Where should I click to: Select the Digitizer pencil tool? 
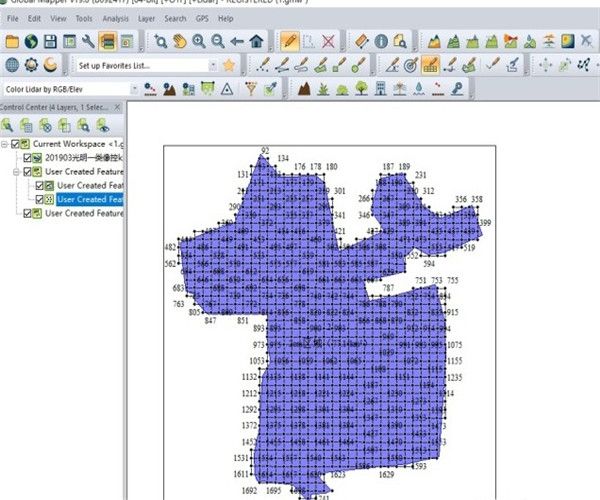click(x=289, y=41)
